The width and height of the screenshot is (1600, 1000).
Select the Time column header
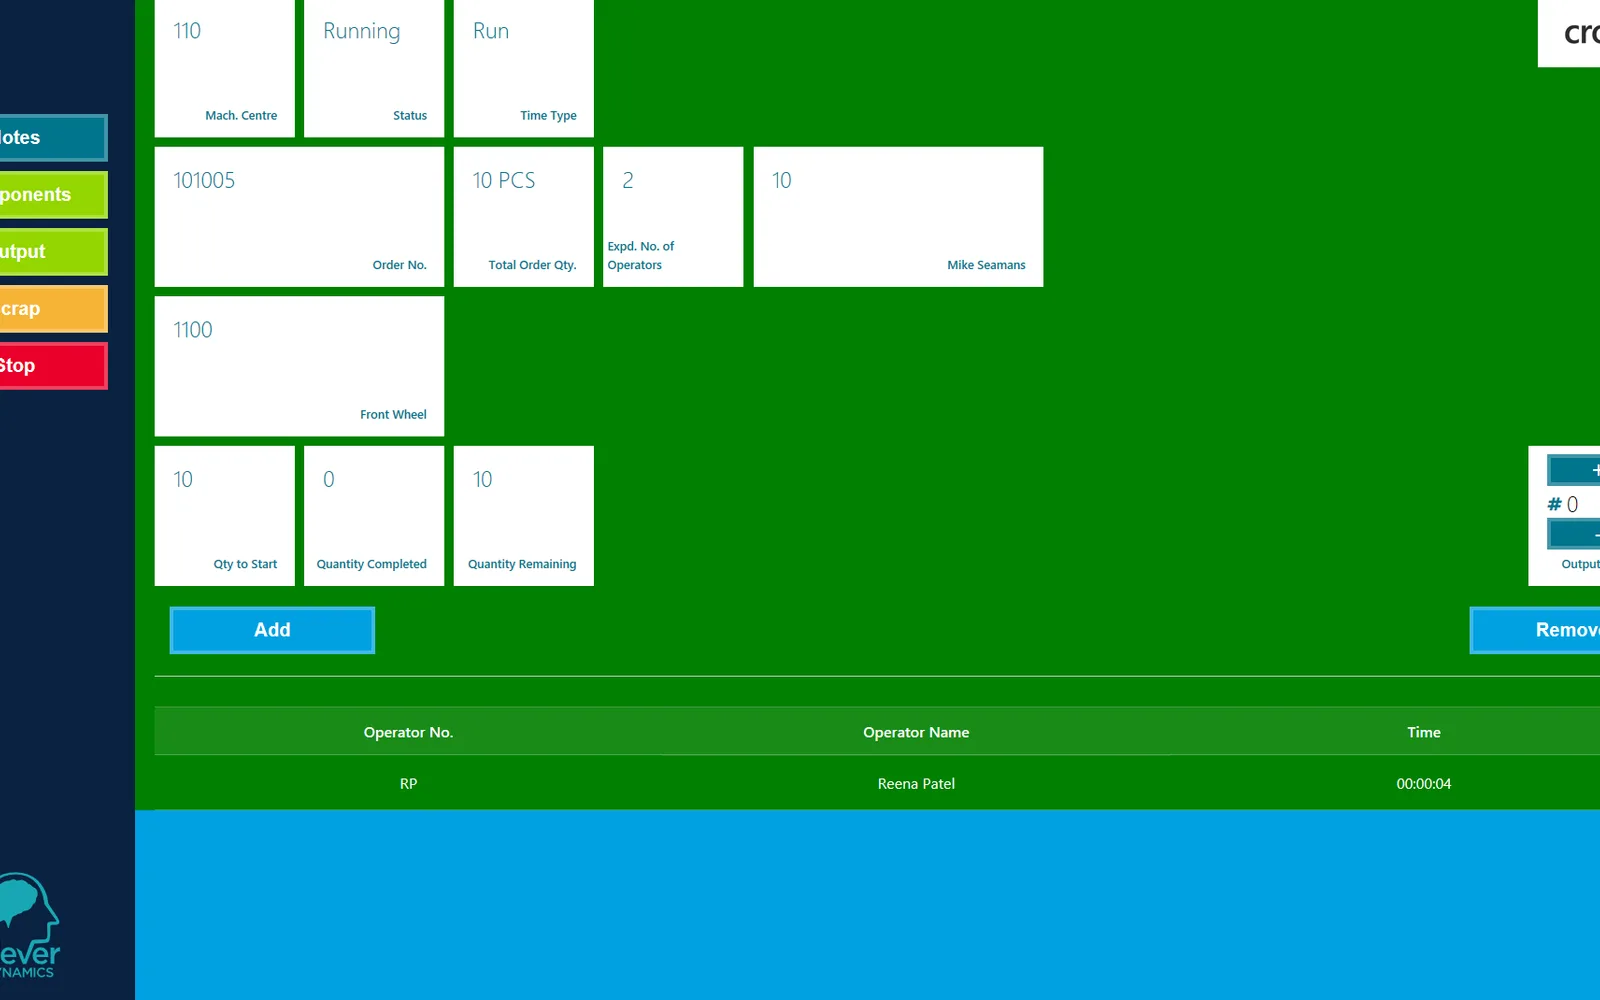tap(1424, 732)
